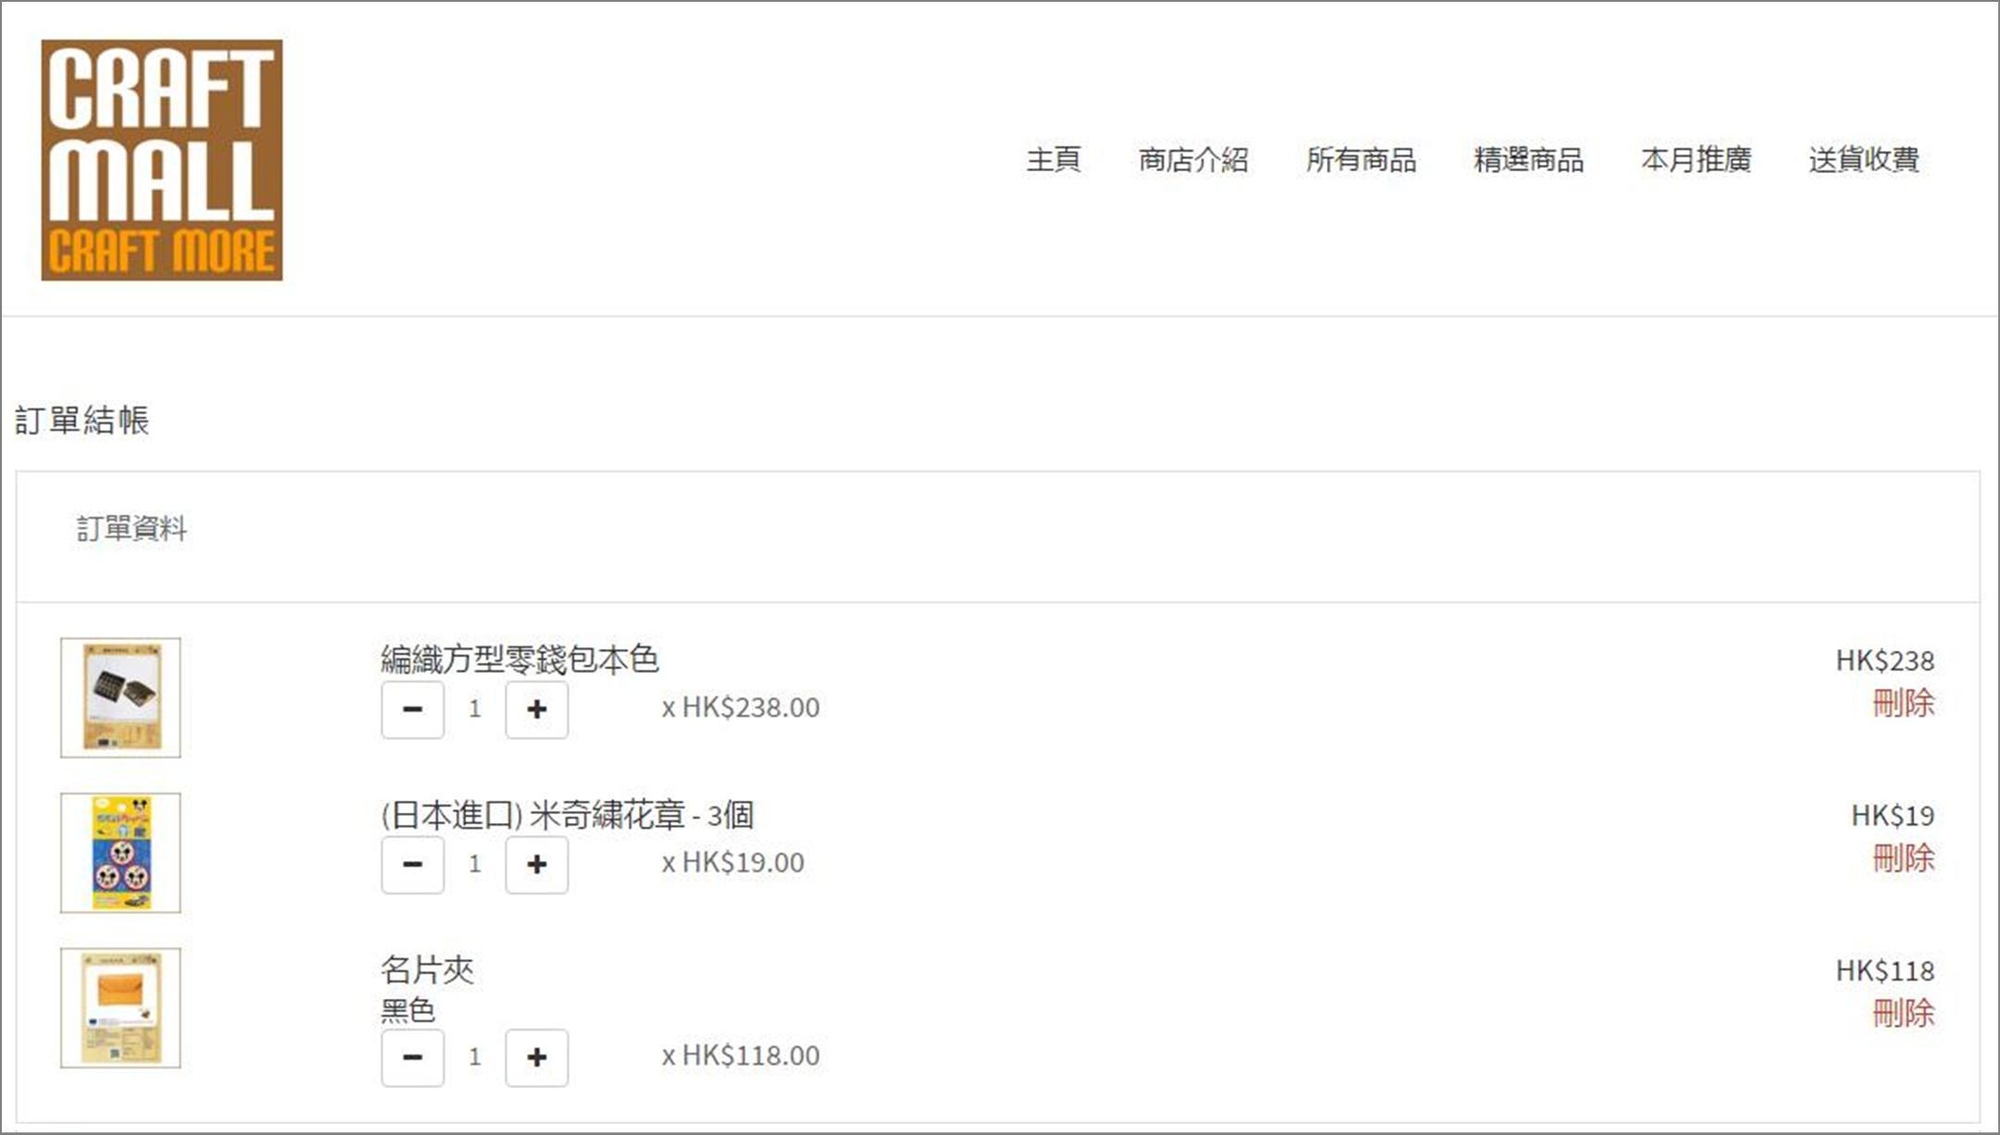The height and width of the screenshot is (1135, 2000).
Task: Delete the HK$118 名片夾 item
Action: (1902, 1013)
